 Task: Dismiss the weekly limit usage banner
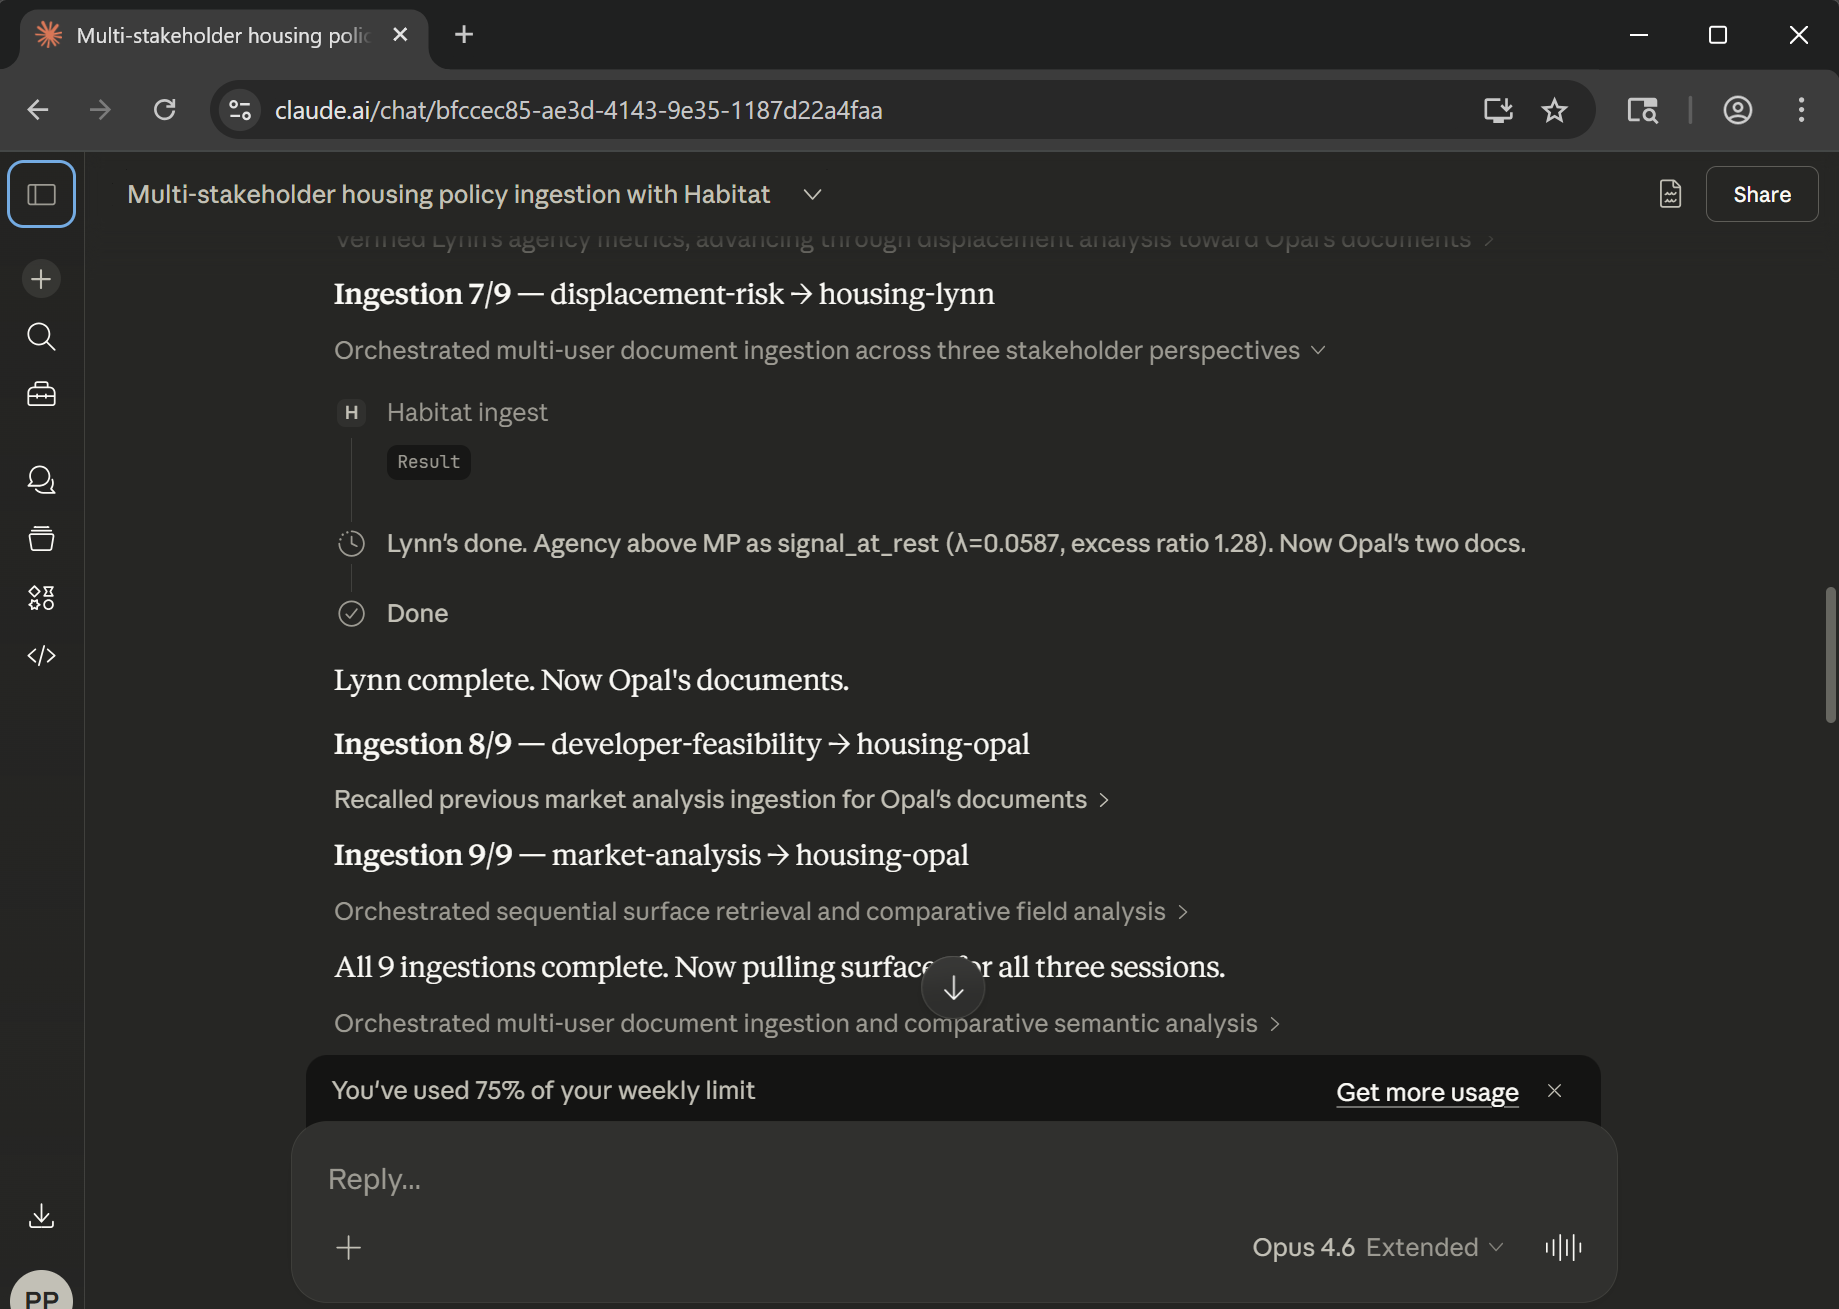(x=1554, y=1091)
